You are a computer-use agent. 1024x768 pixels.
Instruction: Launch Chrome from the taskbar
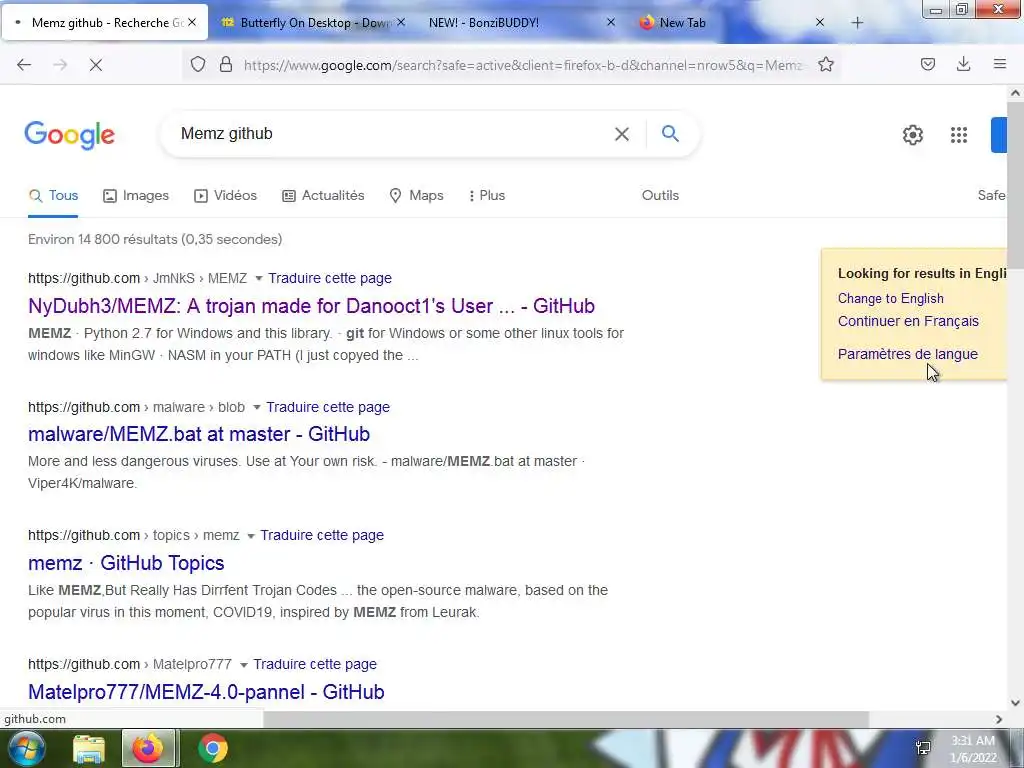click(212, 748)
